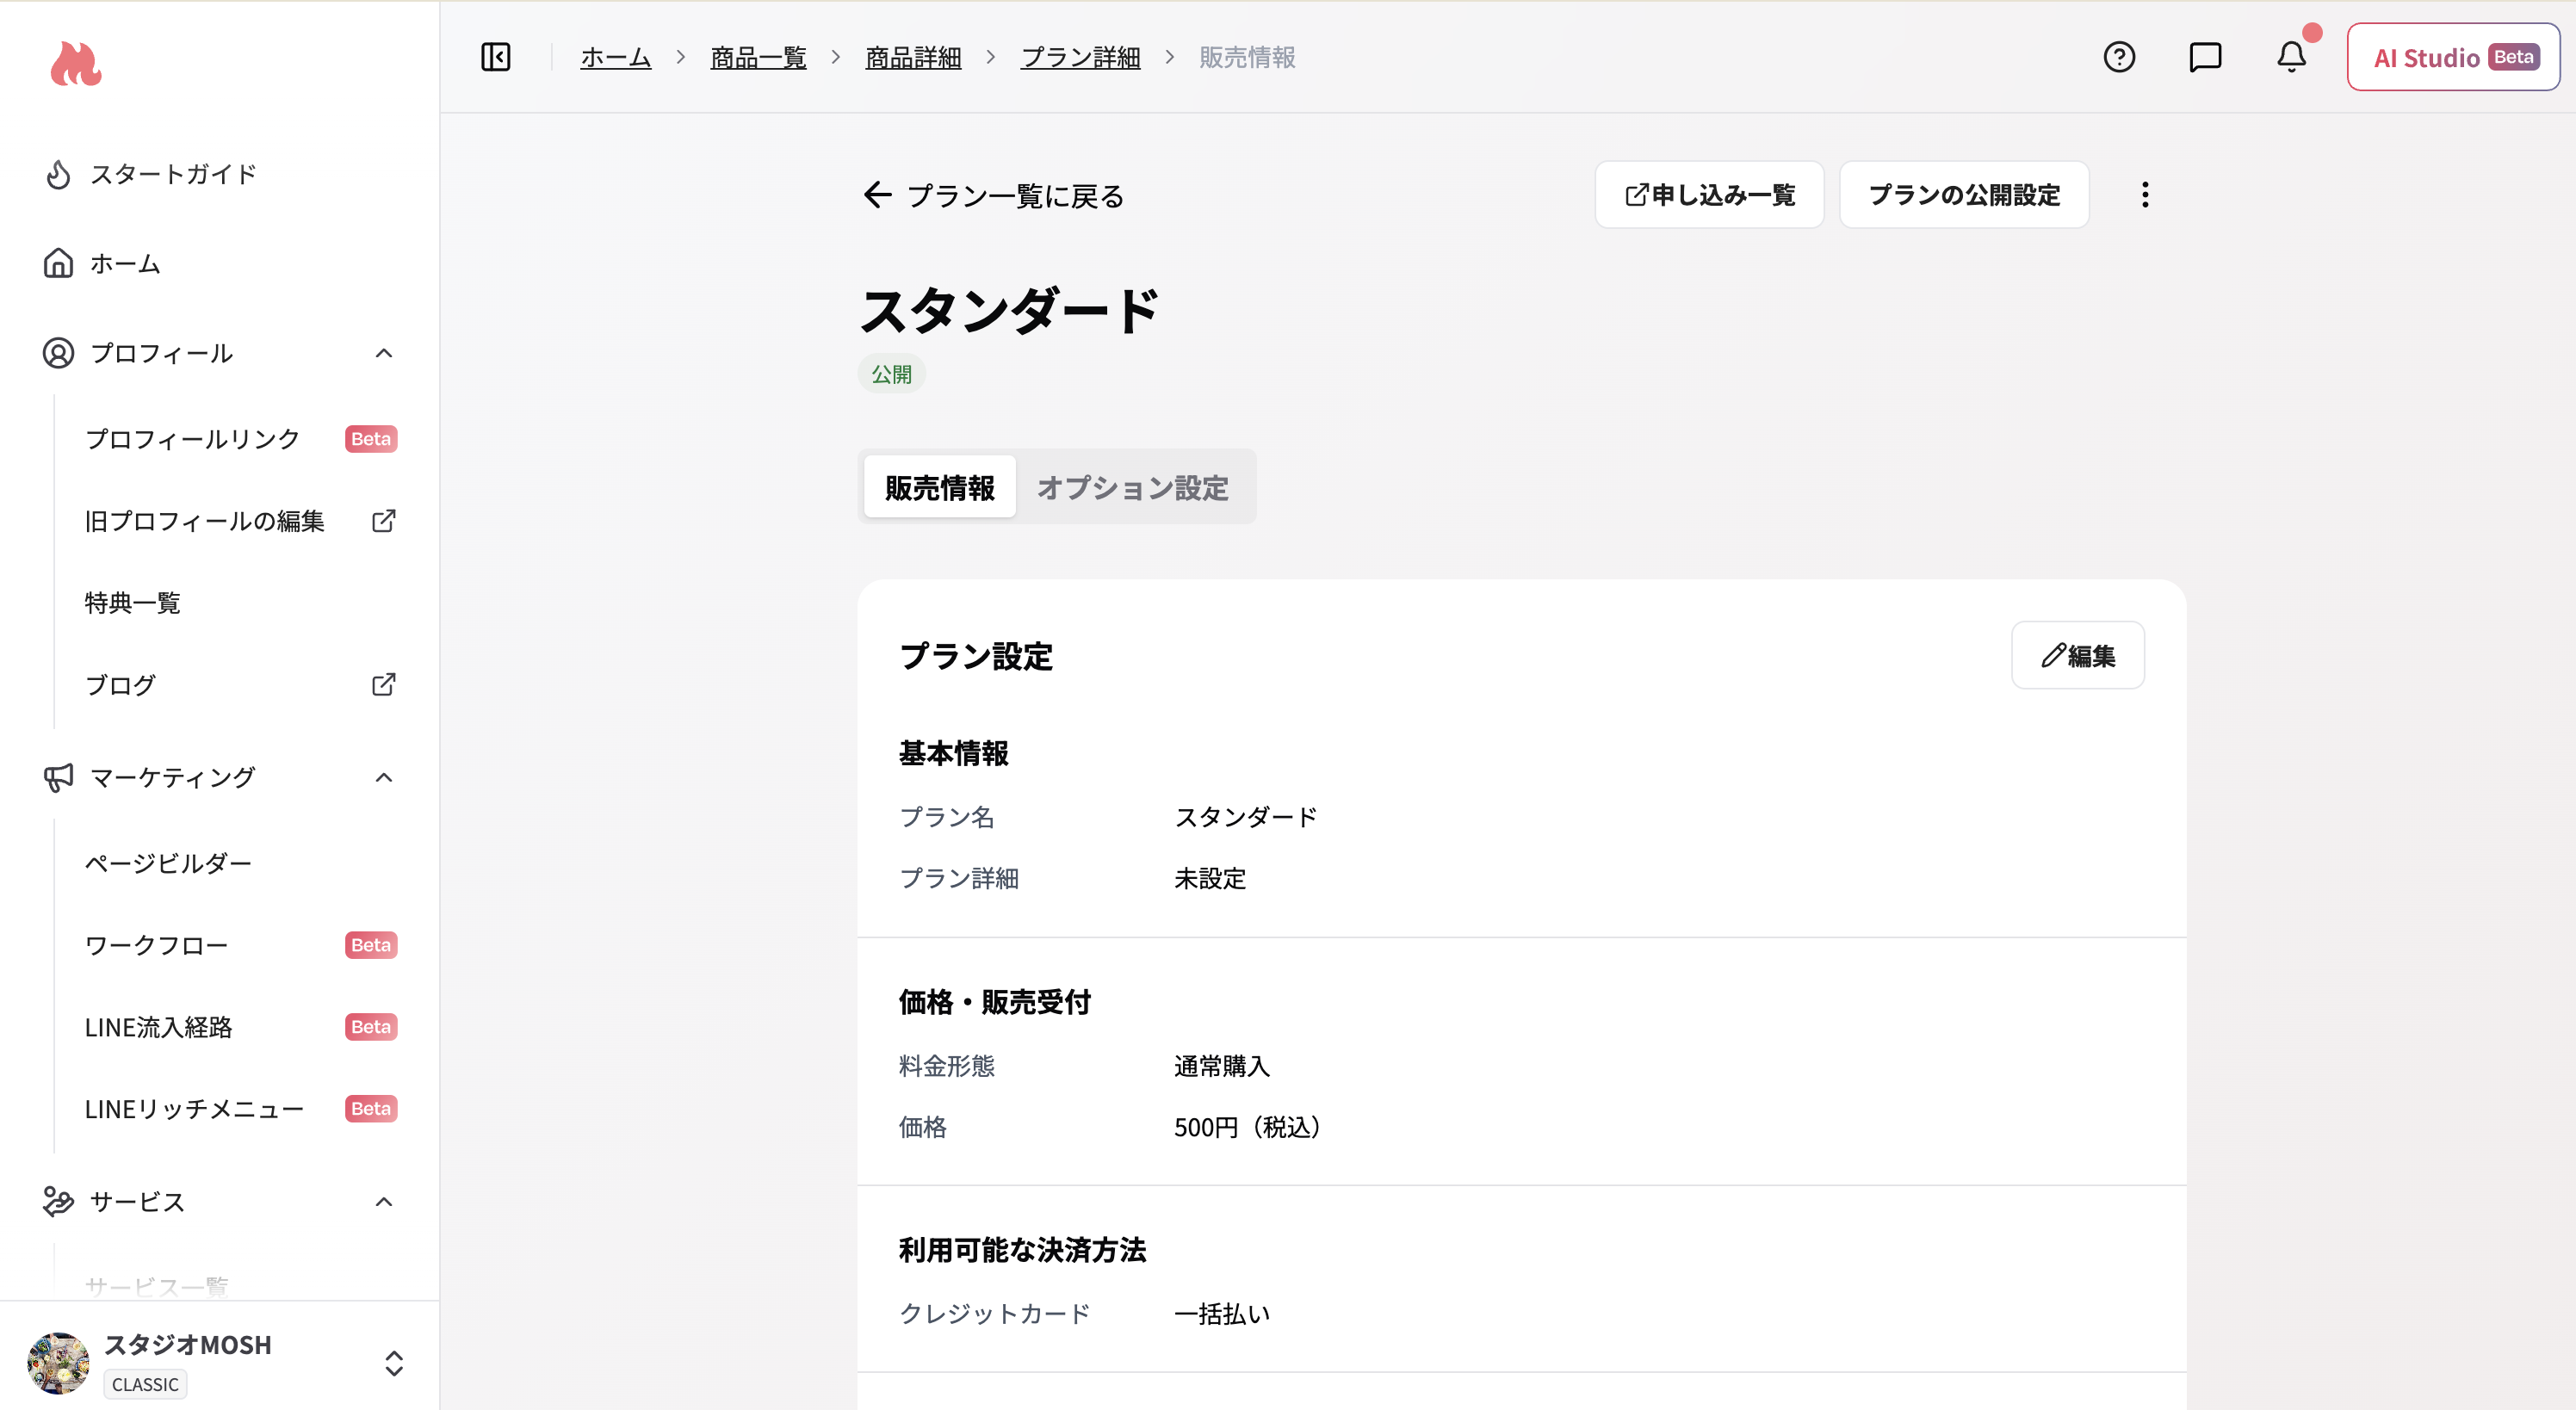This screenshot has height=1410, width=2576.
Task: Click the Beta badge next to ワークフロー
Action: pyautogui.click(x=371, y=945)
